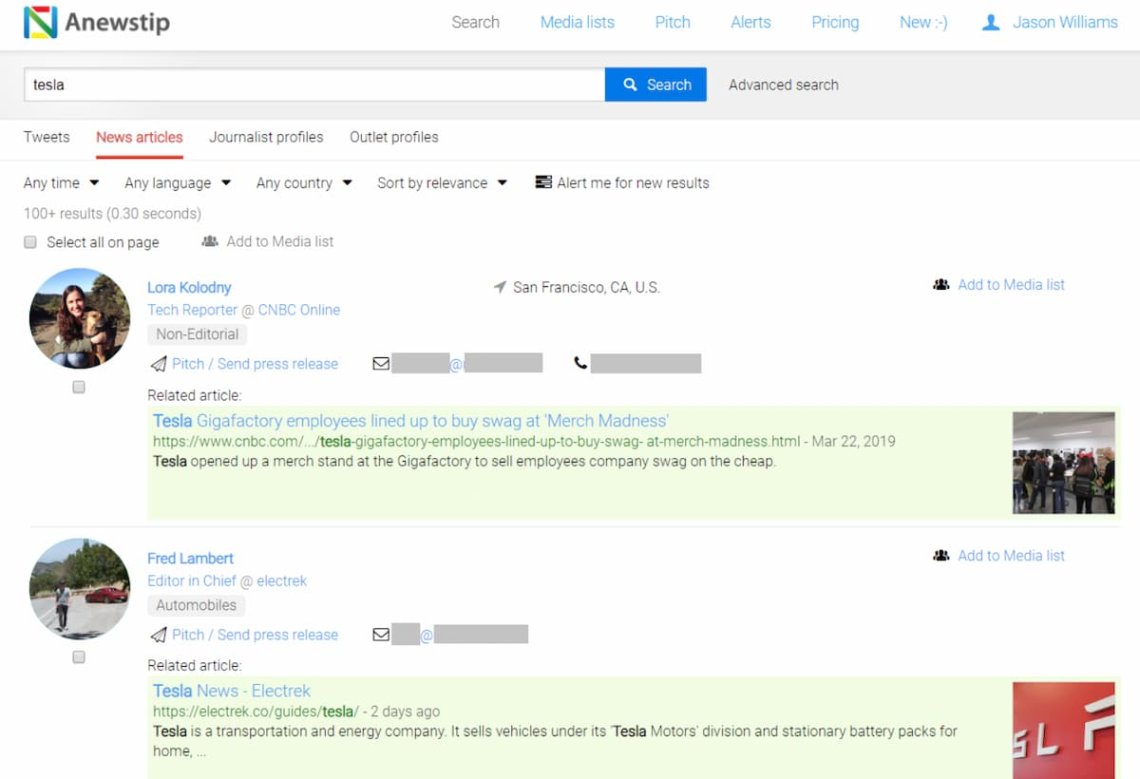
Task: Click the user profile icon beside Jason Williams
Action: pyautogui.click(x=991, y=22)
